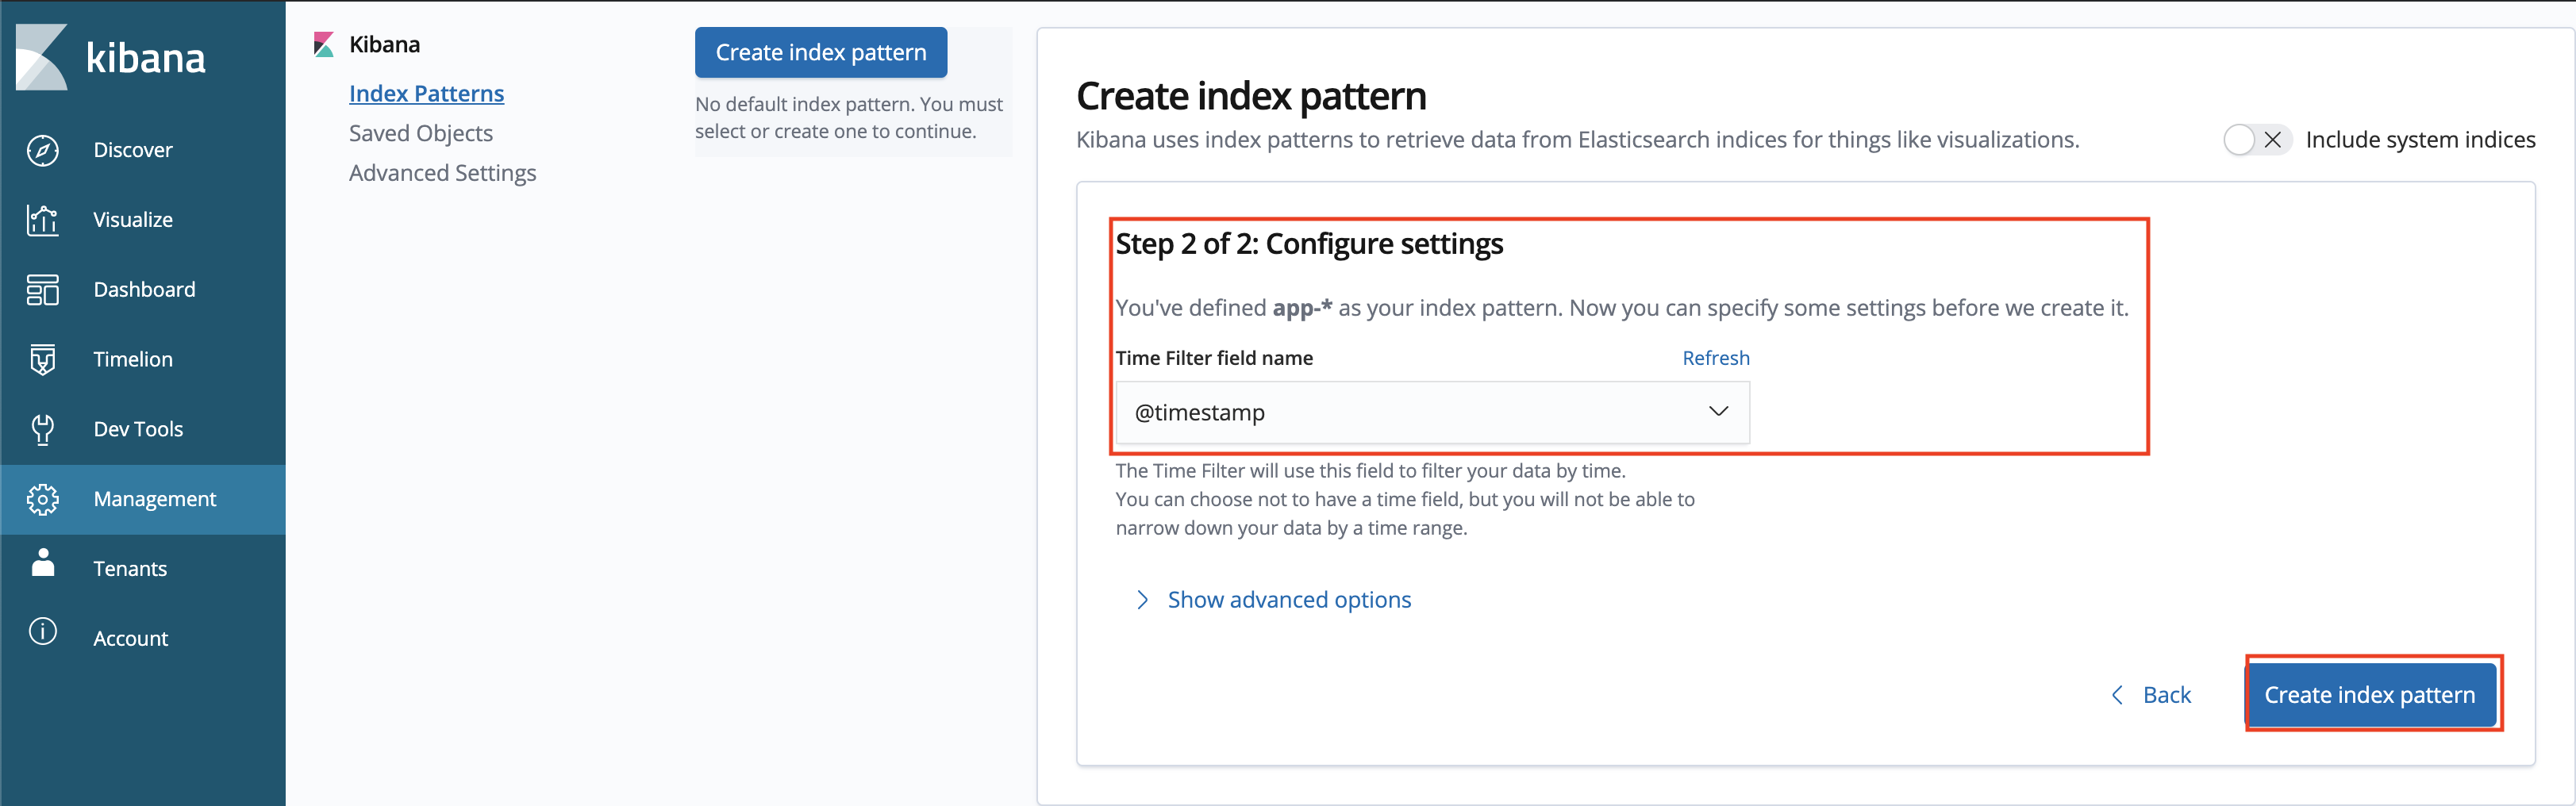The height and width of the screenshot is (806, 2576).
Task: Click the Account info icon
Action: click(x=42, y=632)
